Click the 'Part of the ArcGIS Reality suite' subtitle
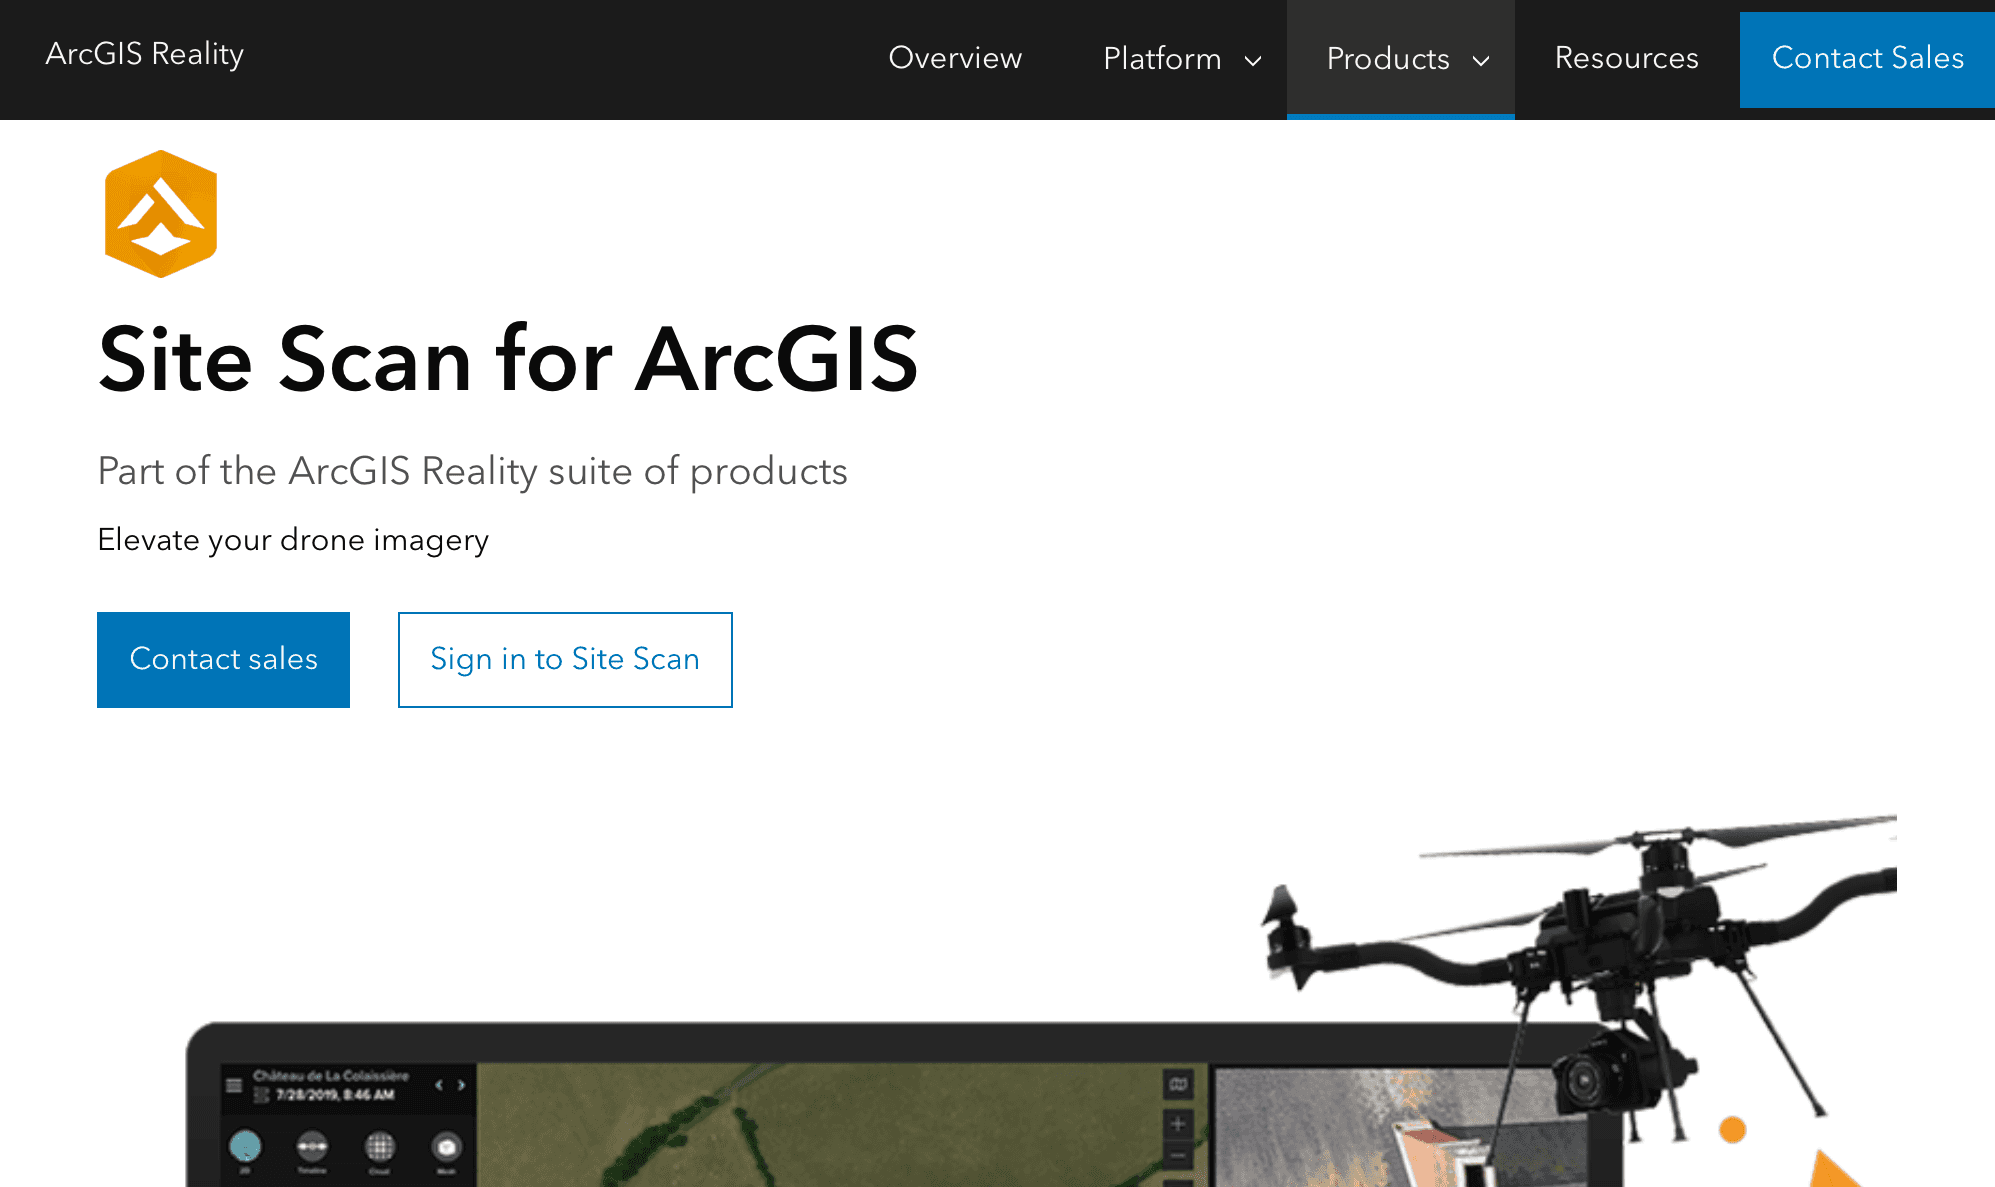 [472, 471]
